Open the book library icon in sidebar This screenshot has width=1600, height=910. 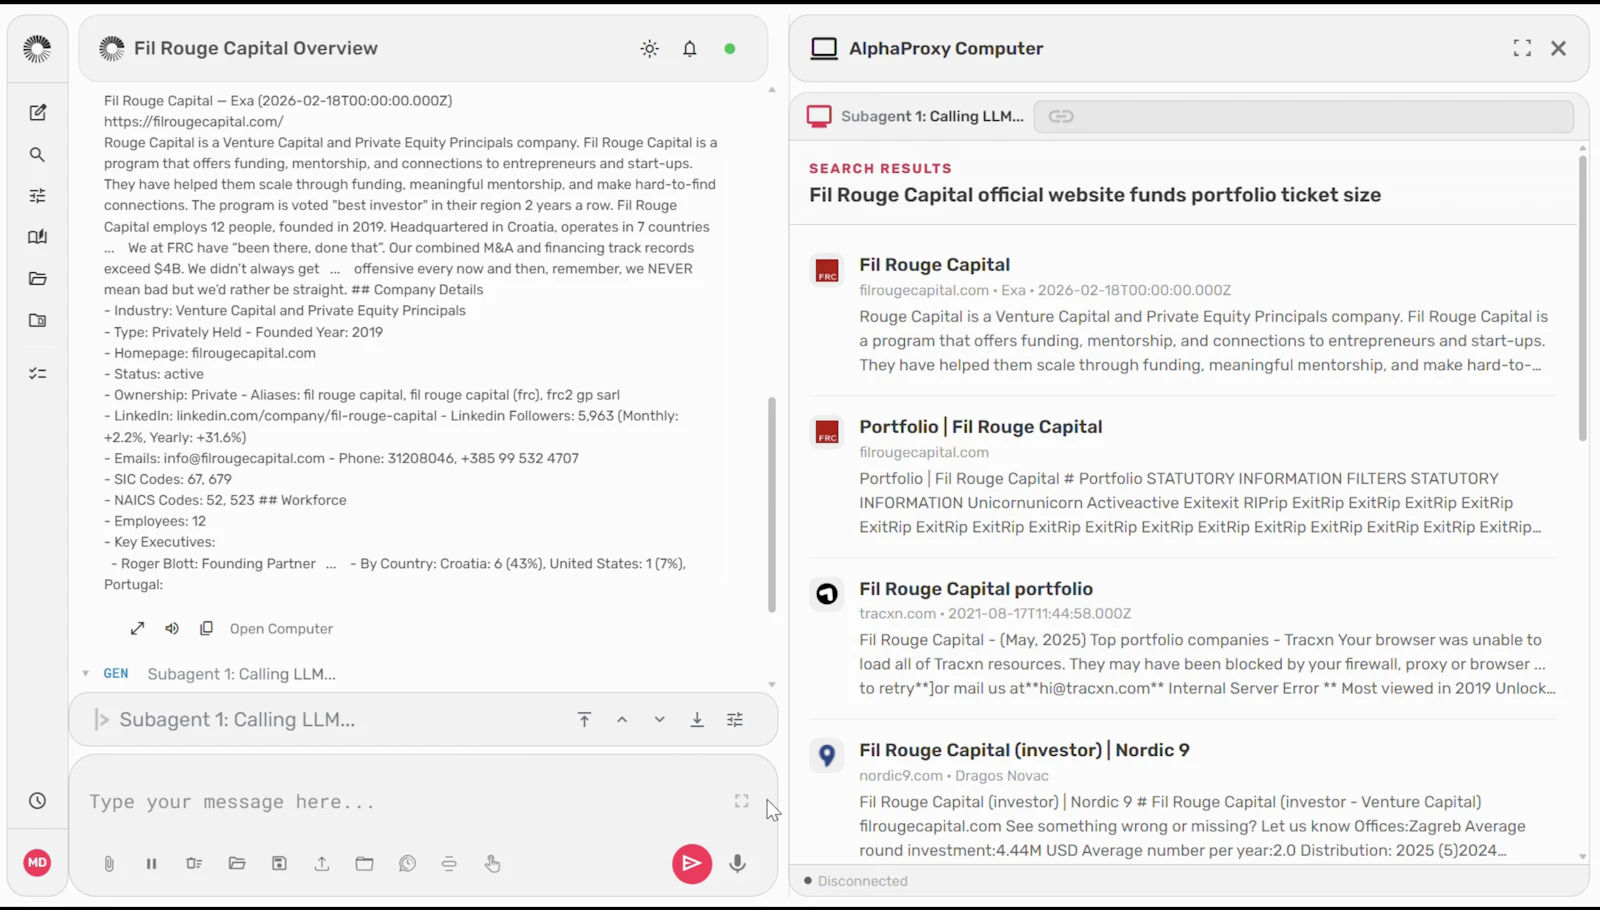click(x=37, y=237)
